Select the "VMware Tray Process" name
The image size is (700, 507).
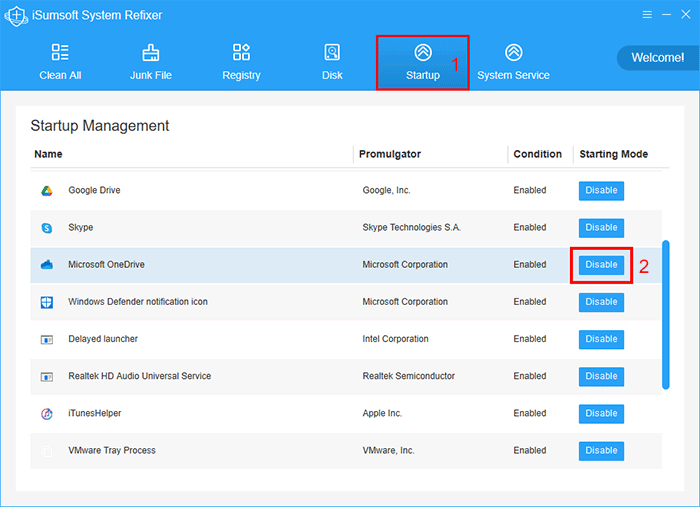[x=112, y=450]
